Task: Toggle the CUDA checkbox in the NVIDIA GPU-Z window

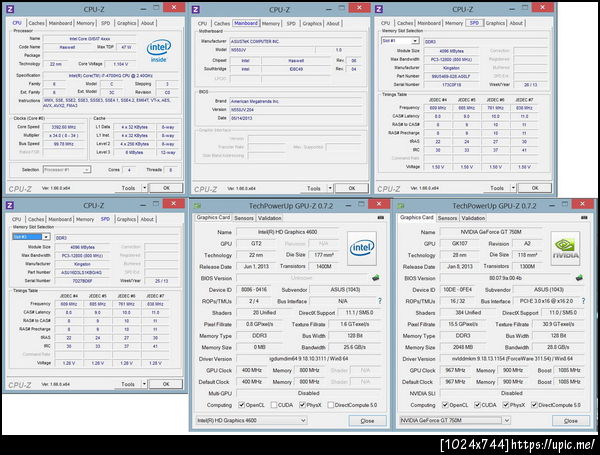Action: point(477,405)
